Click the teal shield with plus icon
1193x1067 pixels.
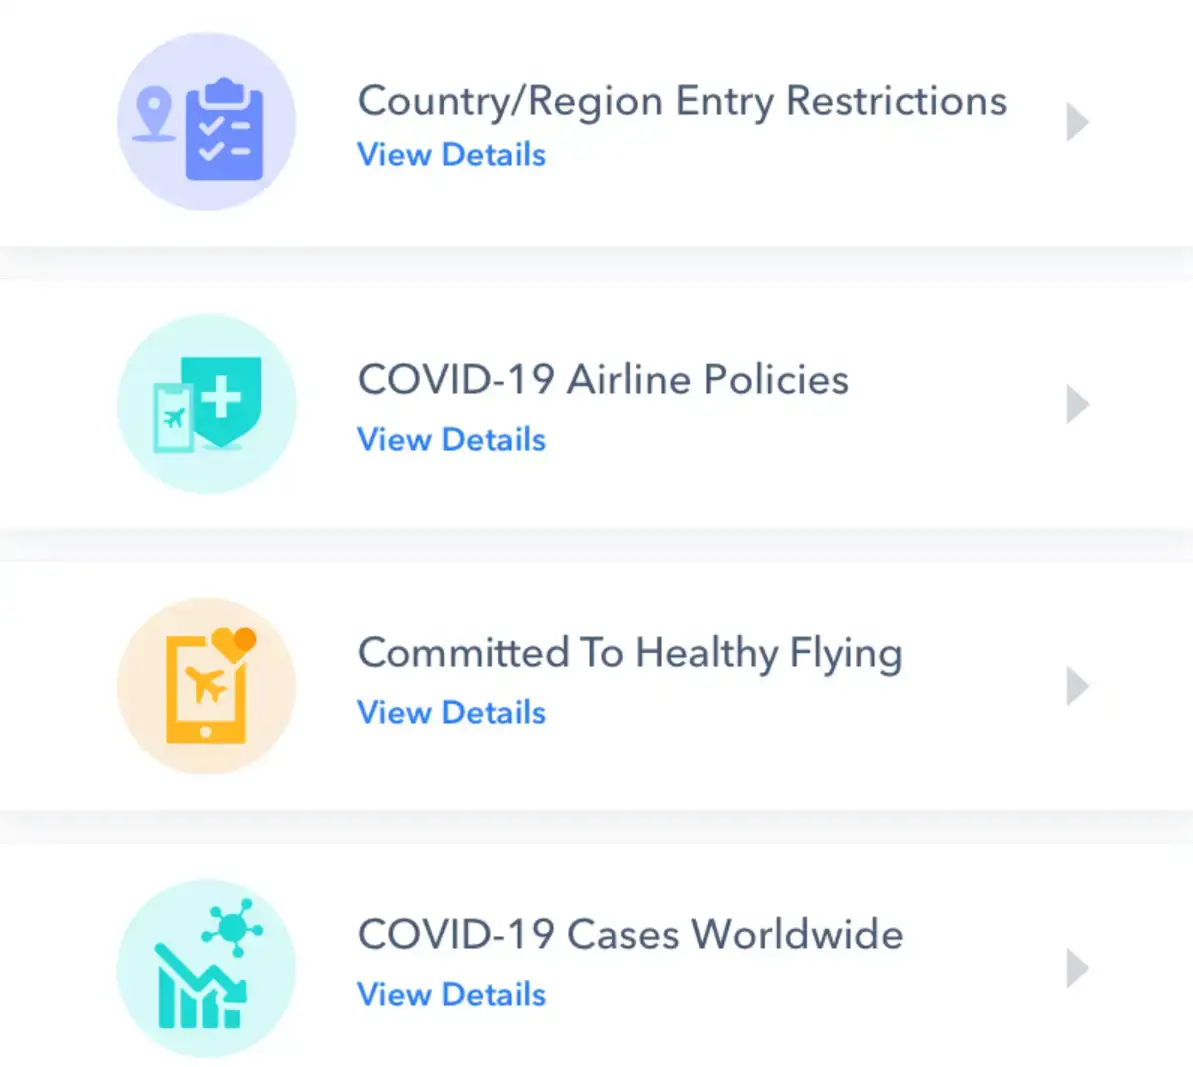[x=221, y=401]
